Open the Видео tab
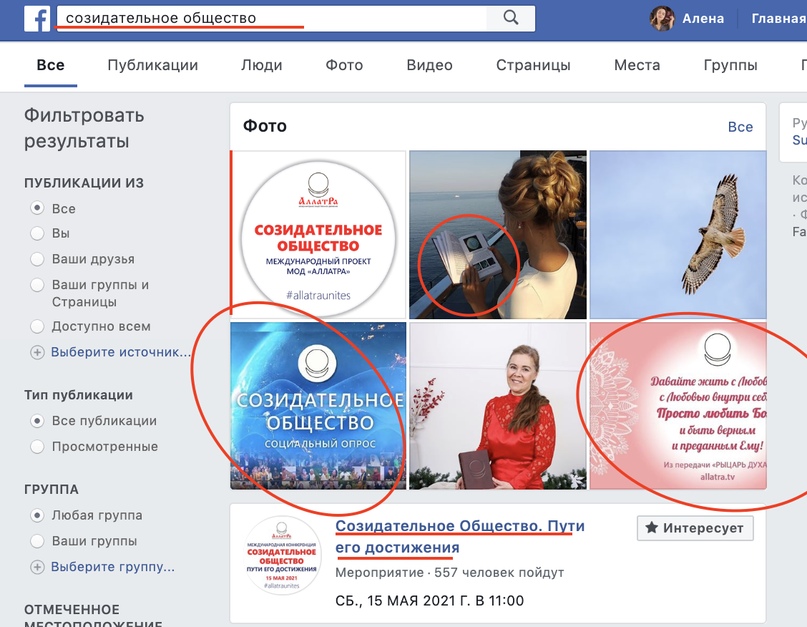This screenshot has width=807, height=627. (430, 65)
